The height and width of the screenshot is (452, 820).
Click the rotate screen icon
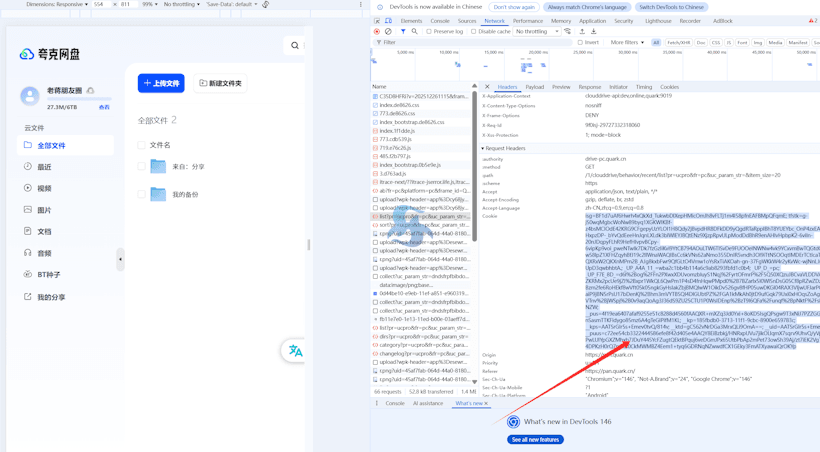265,5
